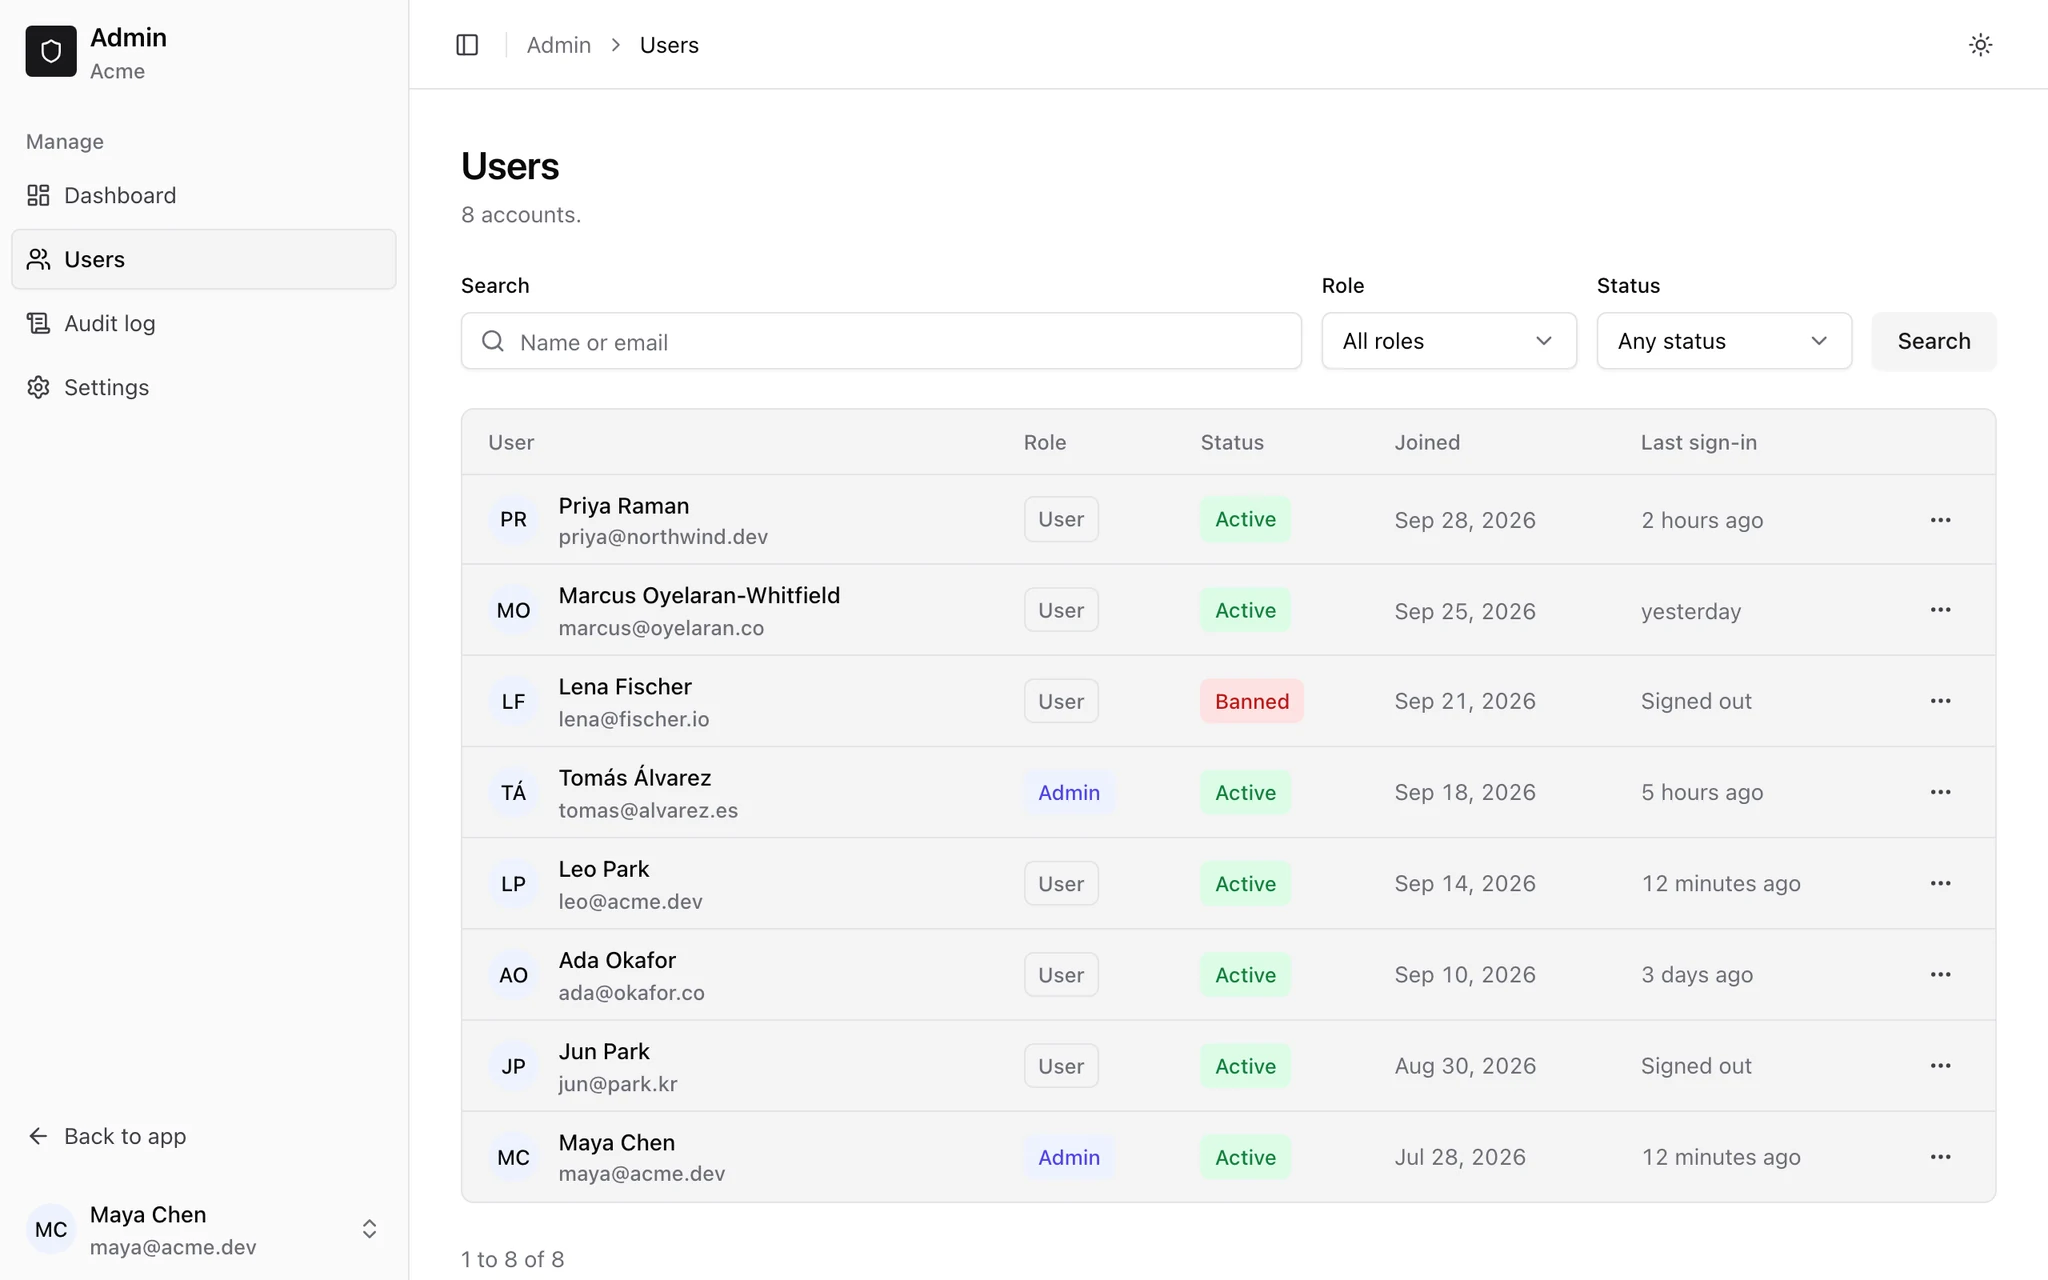This screenshot has width=2048, height=1280.
Task: Toggle the sidebar panel icon
Action: pos(467,45)
